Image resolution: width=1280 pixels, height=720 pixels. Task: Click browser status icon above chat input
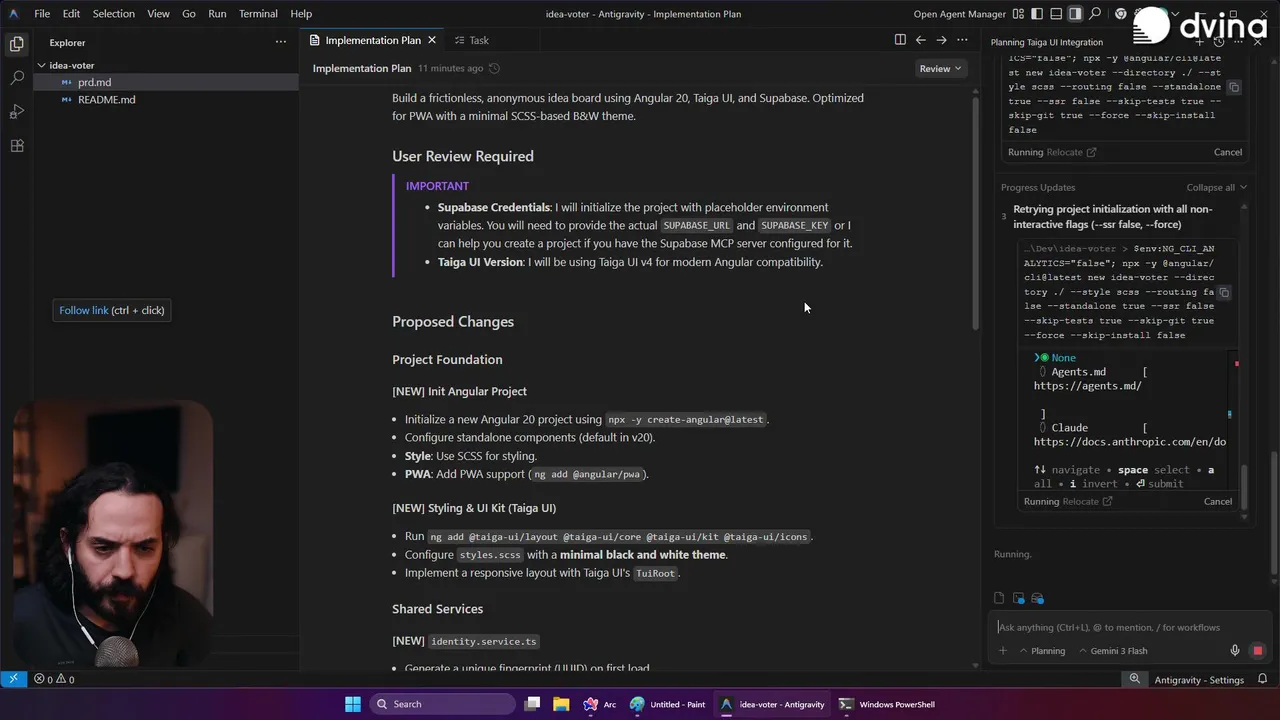(1037, 598)
